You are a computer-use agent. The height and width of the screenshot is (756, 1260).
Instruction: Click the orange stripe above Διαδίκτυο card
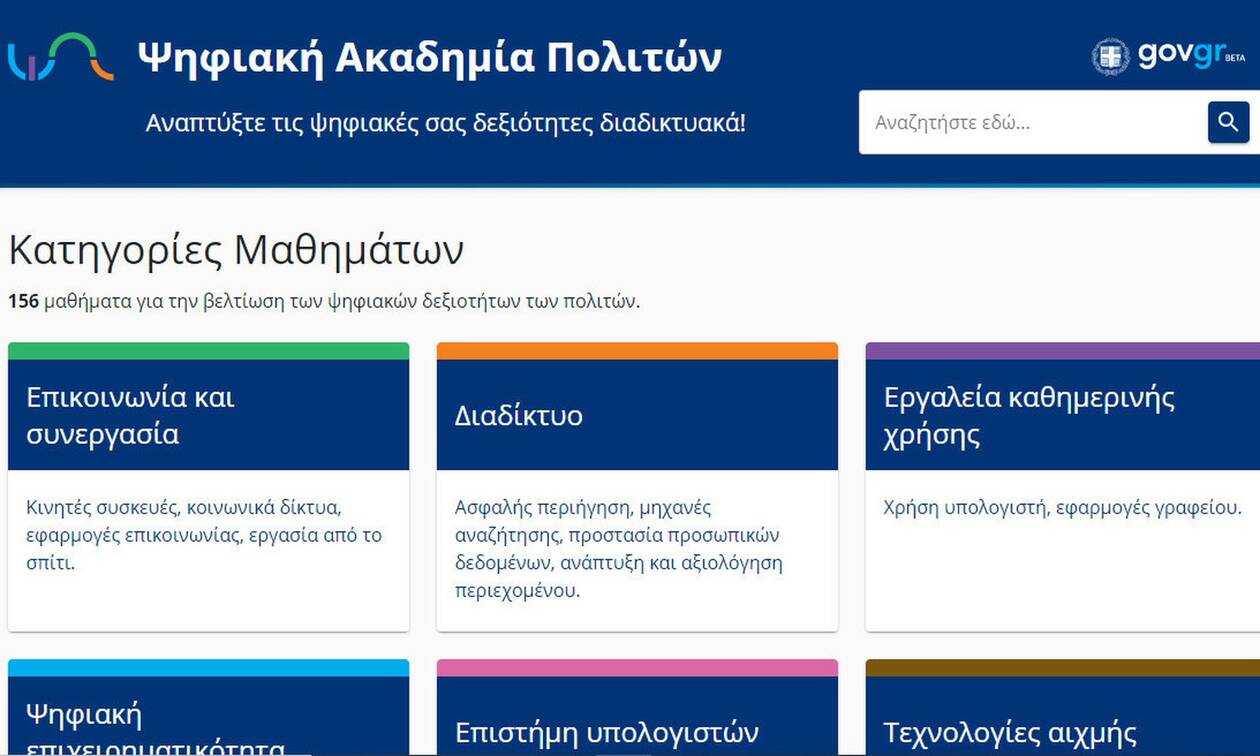pyautogui.click(x=637, y=351)
